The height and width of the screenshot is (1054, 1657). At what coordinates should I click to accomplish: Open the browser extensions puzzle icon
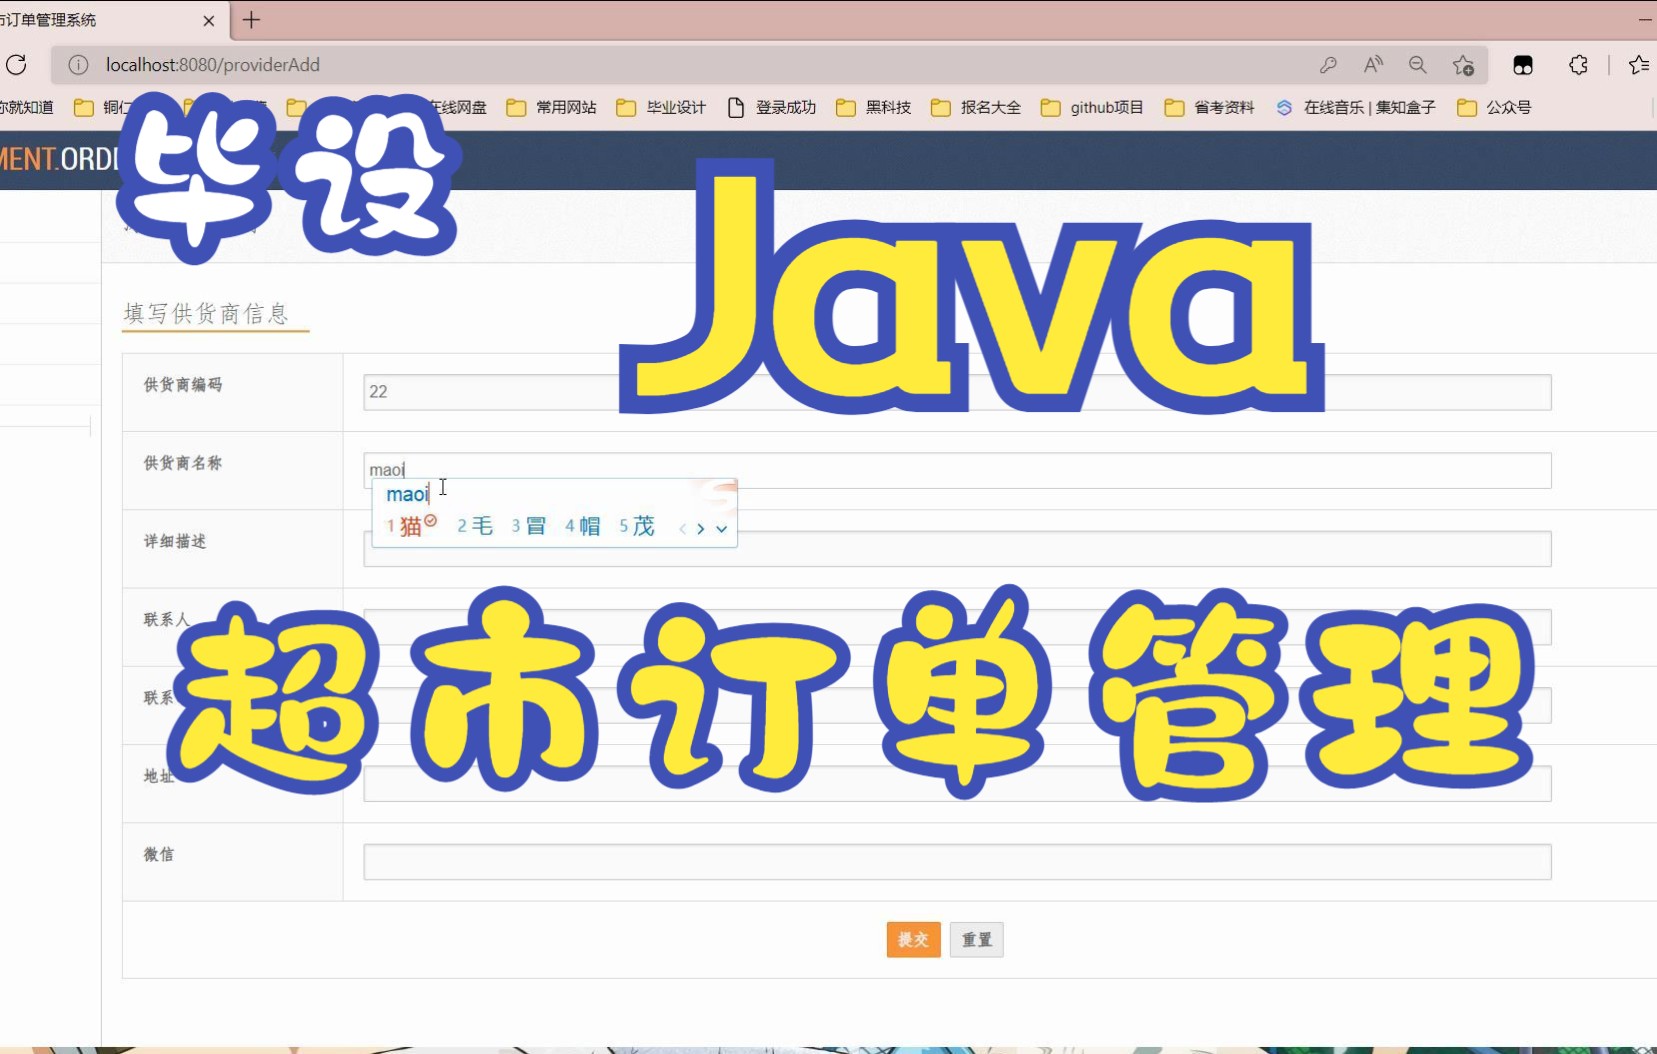pyautogui.click(x=1578, y=65)
